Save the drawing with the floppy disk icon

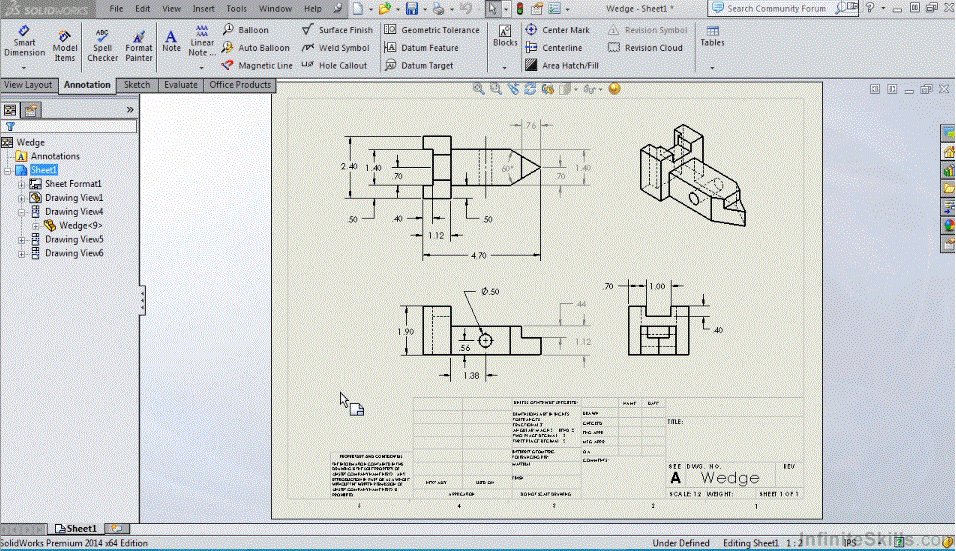(x=412, y=9)
